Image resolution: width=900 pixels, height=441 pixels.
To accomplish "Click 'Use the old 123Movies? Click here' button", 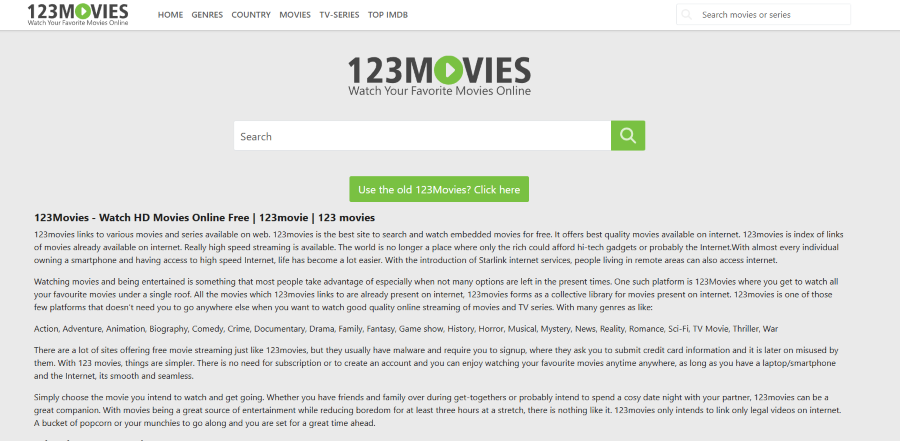I will pyautogui.click(x=439, y=189).
